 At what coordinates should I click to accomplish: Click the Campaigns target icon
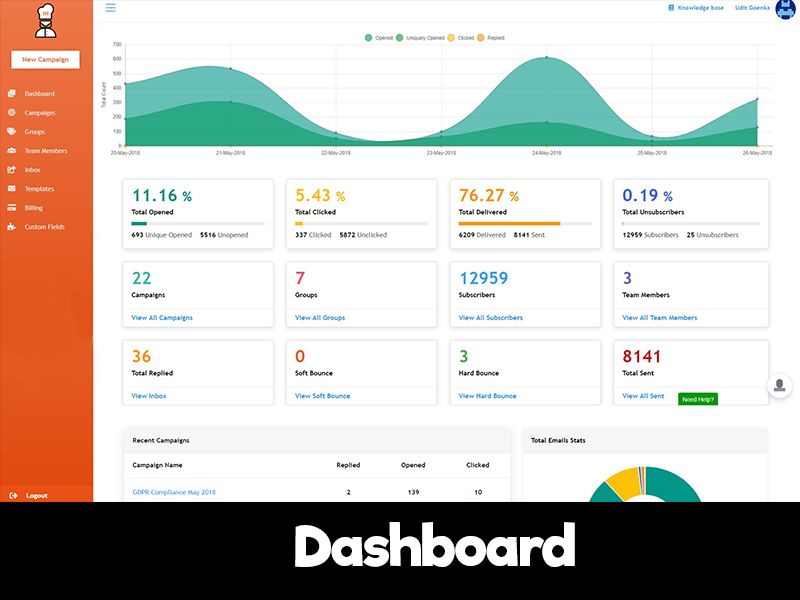click(x=12, y=112)
